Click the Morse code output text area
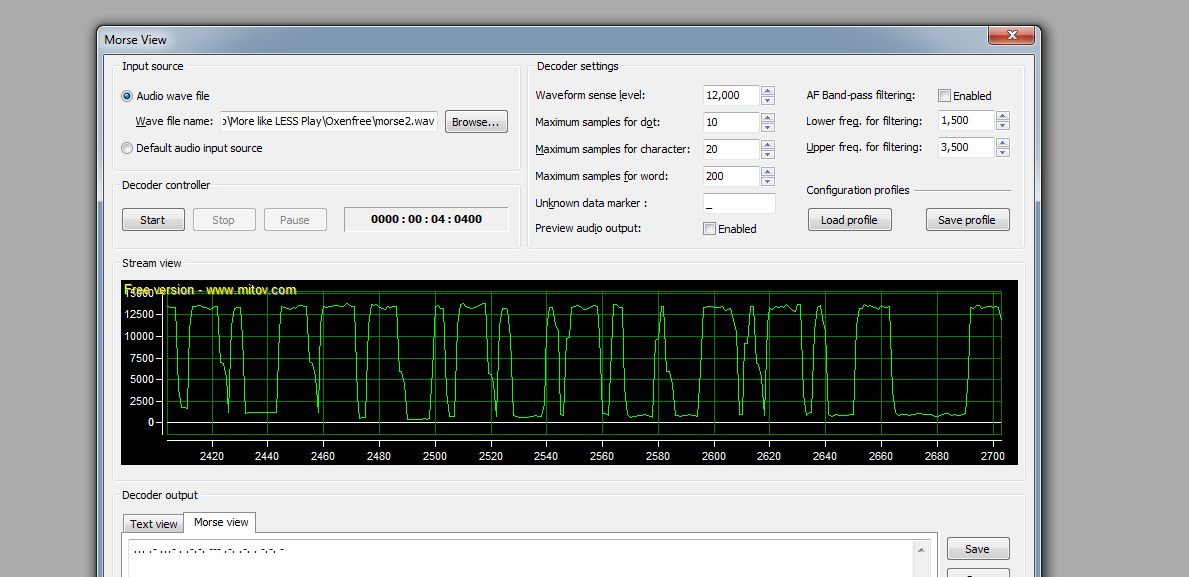 (519, 558)
